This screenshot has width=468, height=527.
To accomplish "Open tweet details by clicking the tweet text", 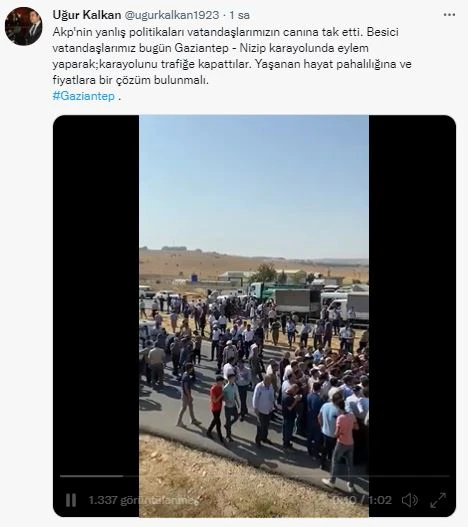I will click(x=232, y=56).
